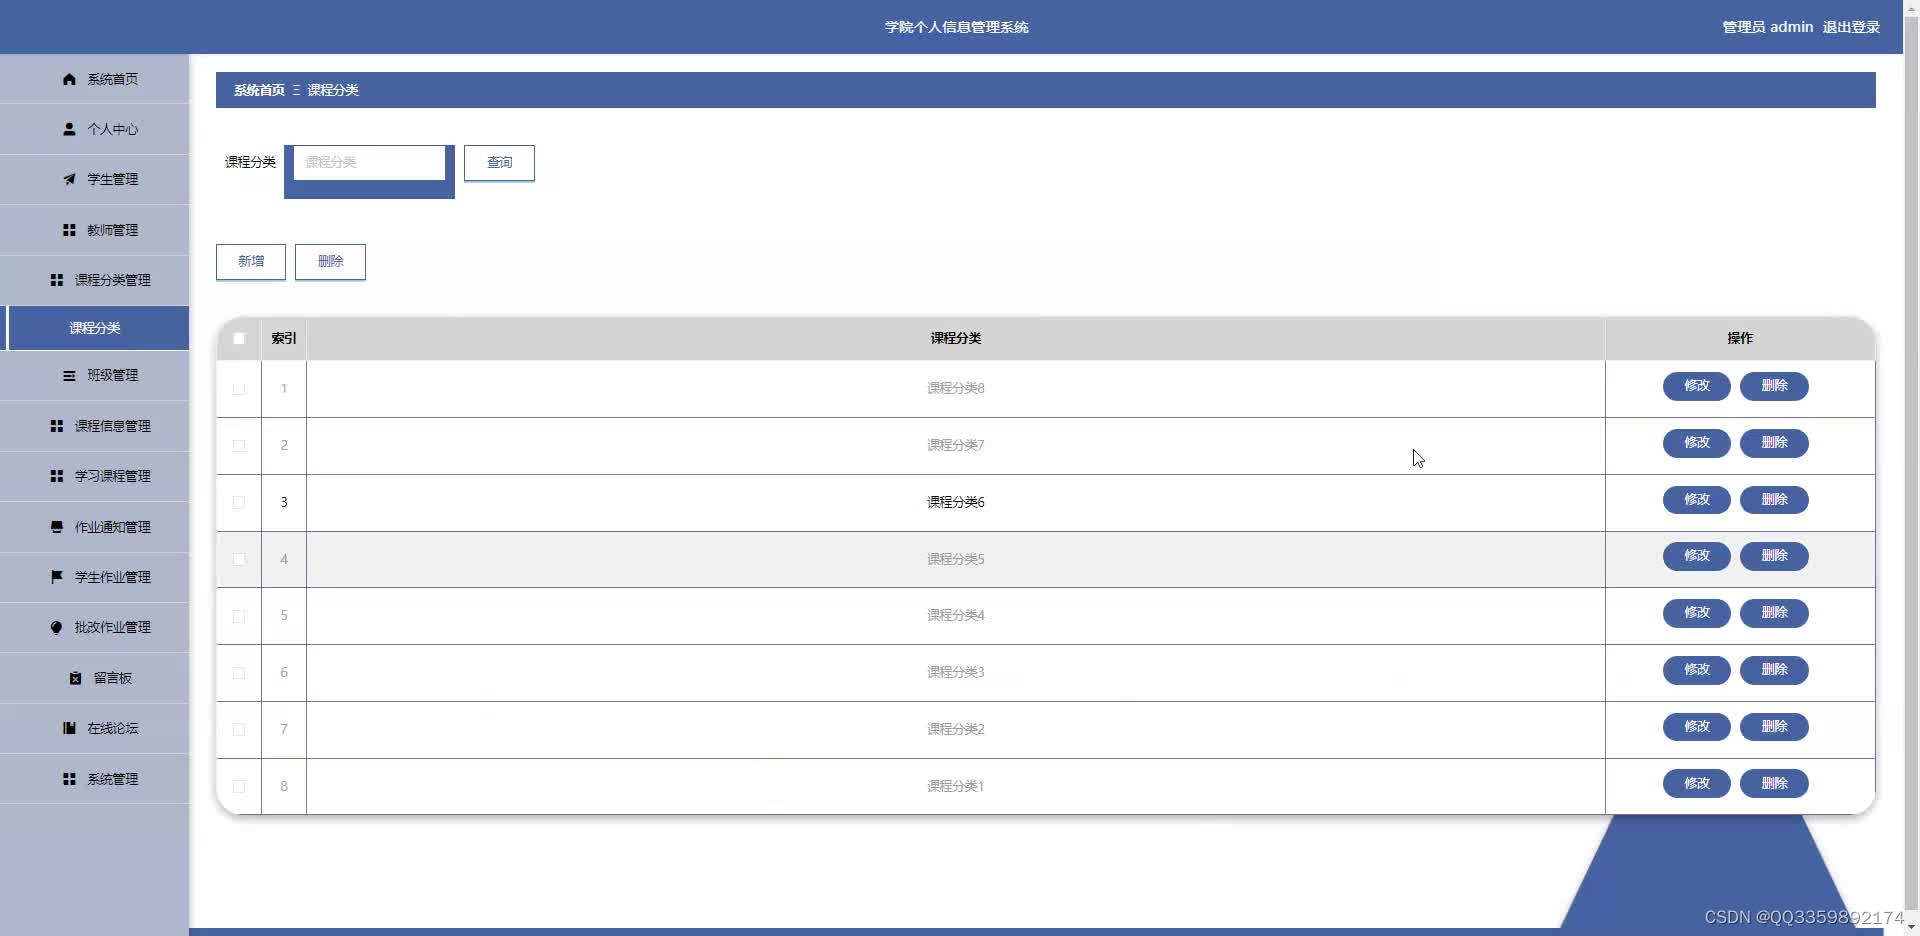Image resolution: width=1920 pixels, height=936 pixels.
Task: Click the flag icon beside 学生作业管理
Action: click(57, 577)
